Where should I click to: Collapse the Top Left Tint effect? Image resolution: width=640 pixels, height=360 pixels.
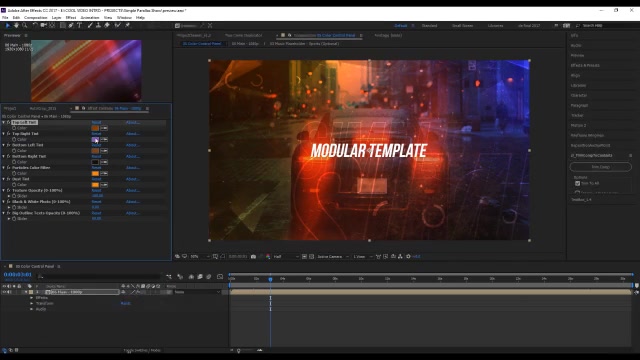click(x=4, y=122)
